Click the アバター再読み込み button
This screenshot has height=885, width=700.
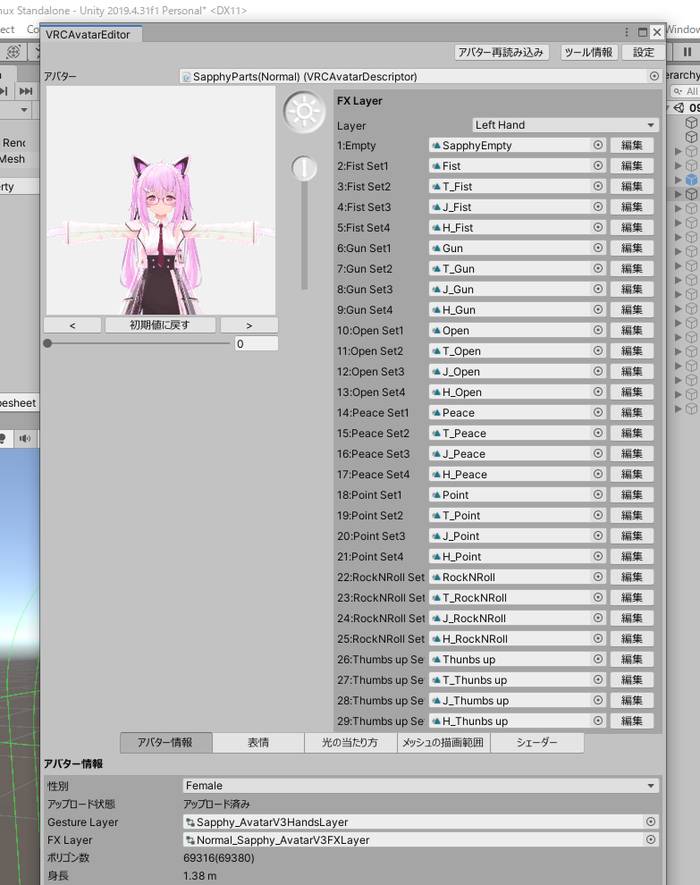point(501,52)
